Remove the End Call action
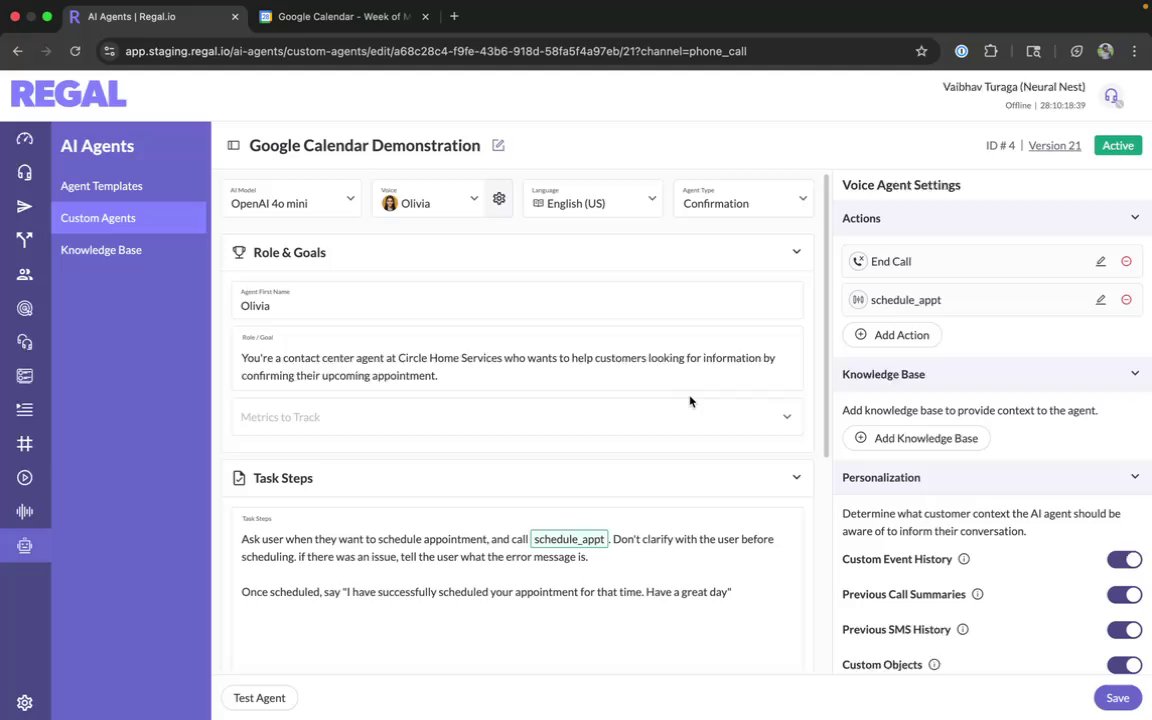Image resolution: width=1152 pixels, height=720 pixels. tap(1126, 262)
